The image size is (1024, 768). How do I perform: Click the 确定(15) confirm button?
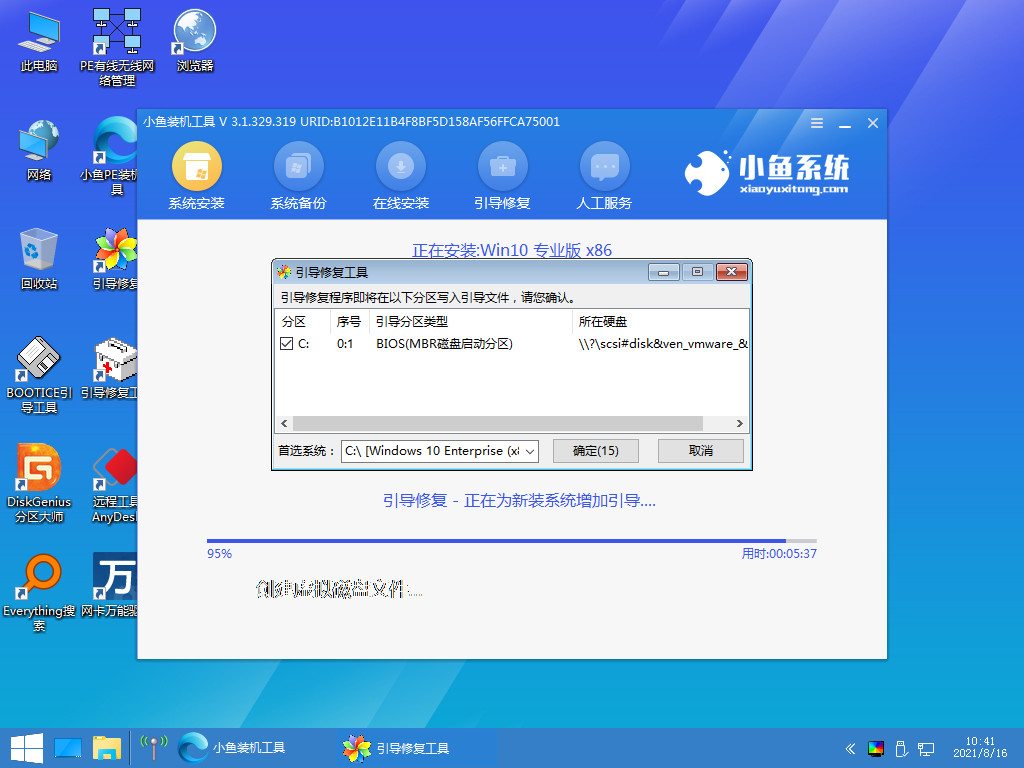pos(595,450)
